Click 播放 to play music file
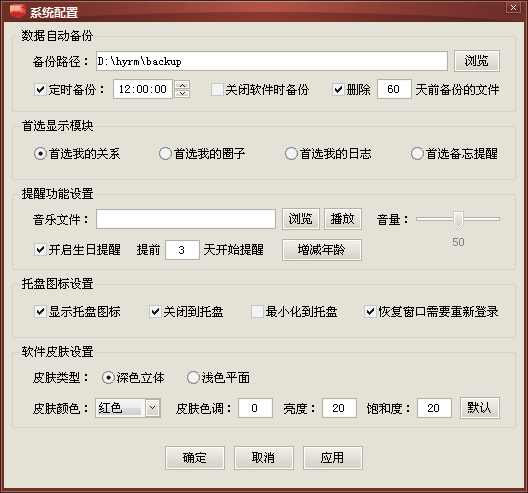The image size is (528, 493). tap(343, 219)
